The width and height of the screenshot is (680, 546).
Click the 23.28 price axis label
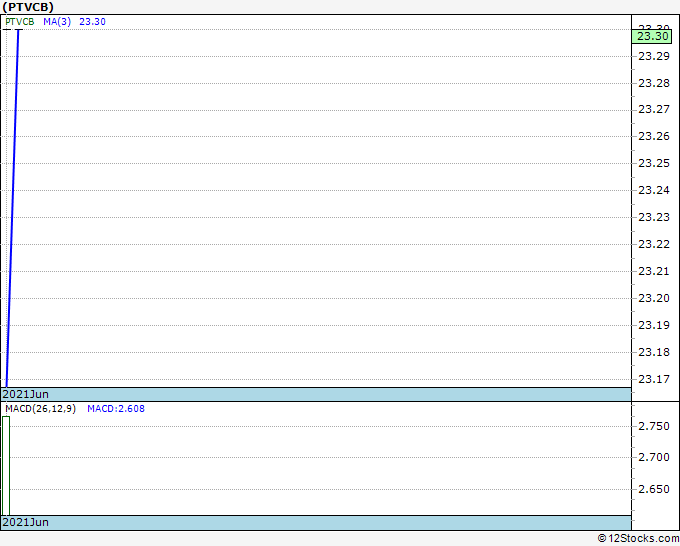[654, 83]
